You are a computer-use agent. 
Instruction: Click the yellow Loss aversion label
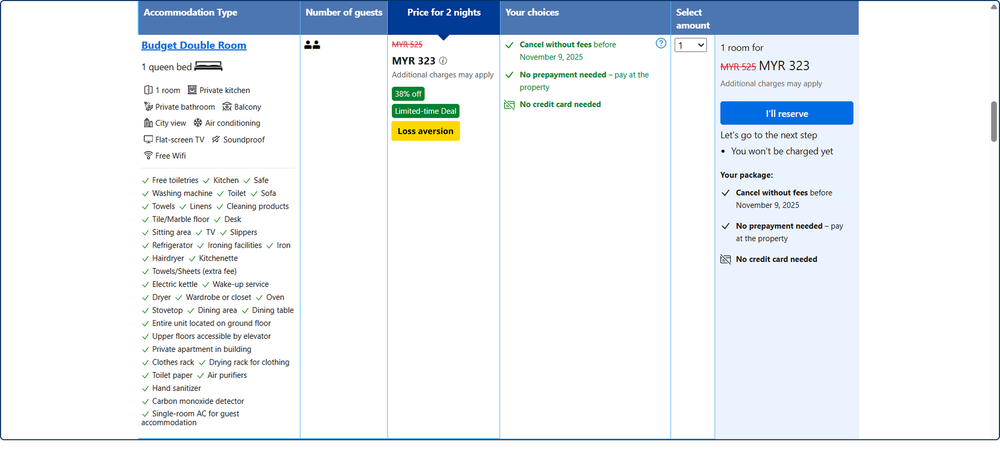(425, 131)
